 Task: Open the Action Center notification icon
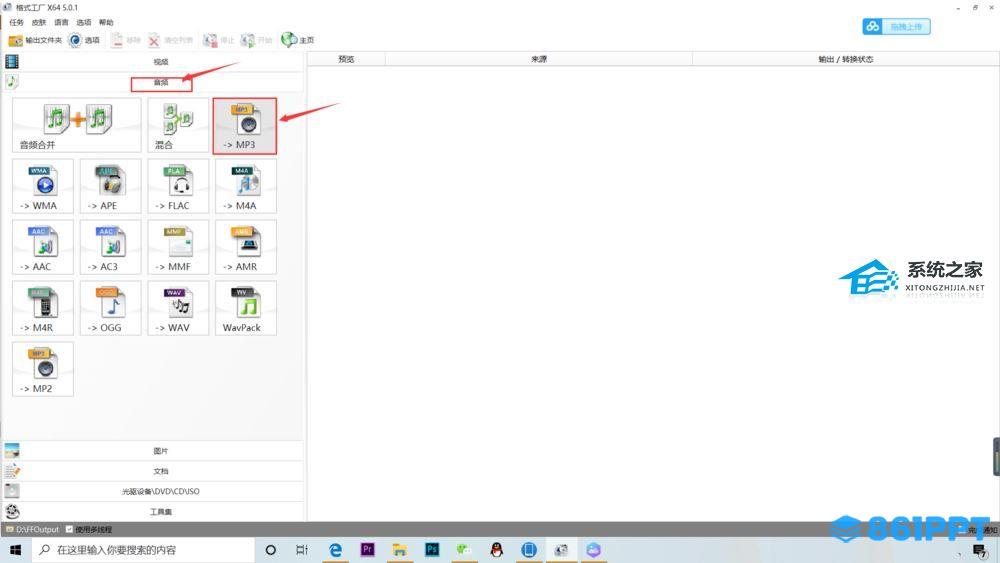[980, 550]
